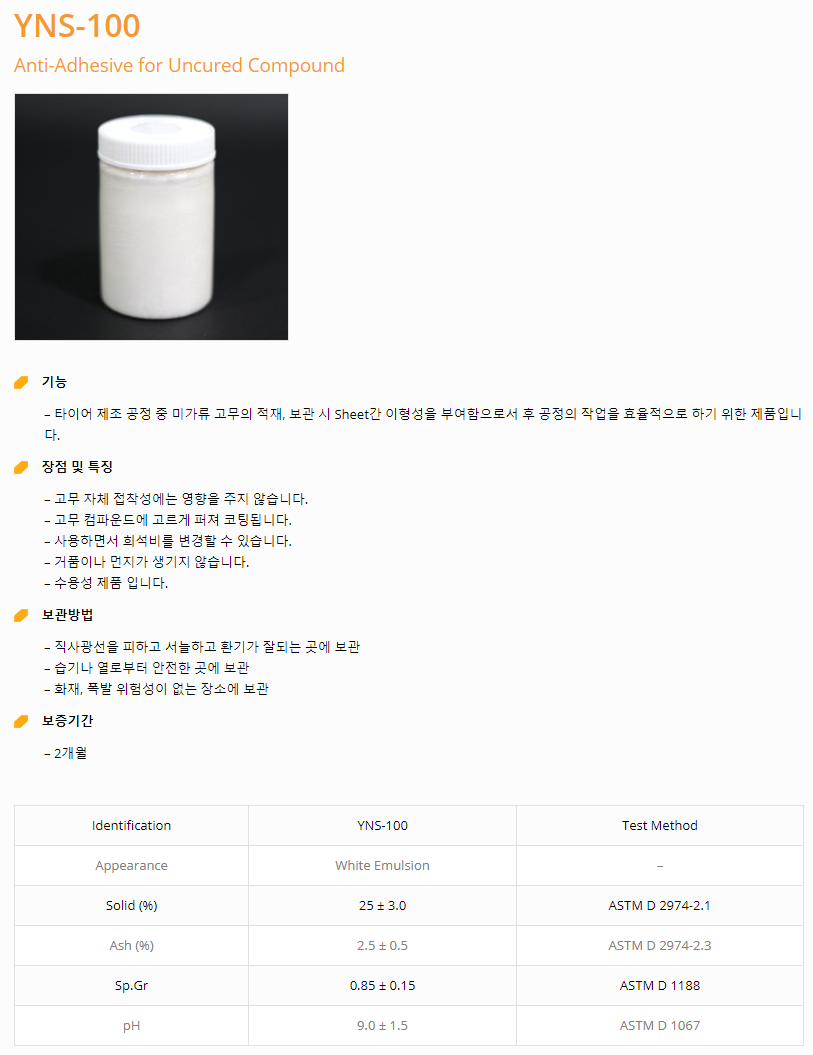
Task: Click the YNS-100 page title
Action: [x=77, y=26]
